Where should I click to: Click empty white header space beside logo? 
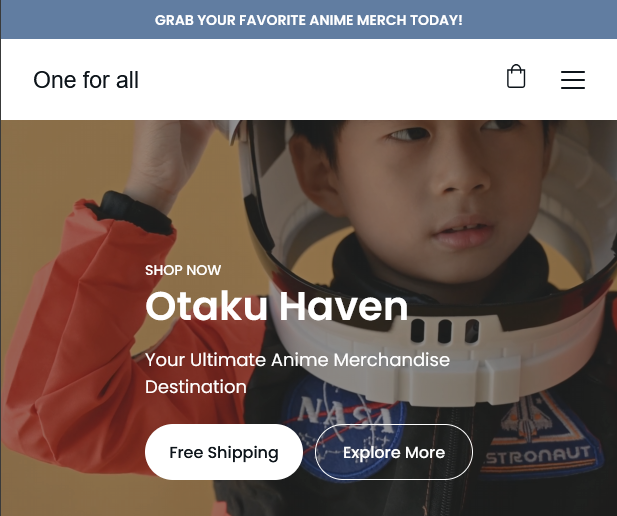[315, 80]
